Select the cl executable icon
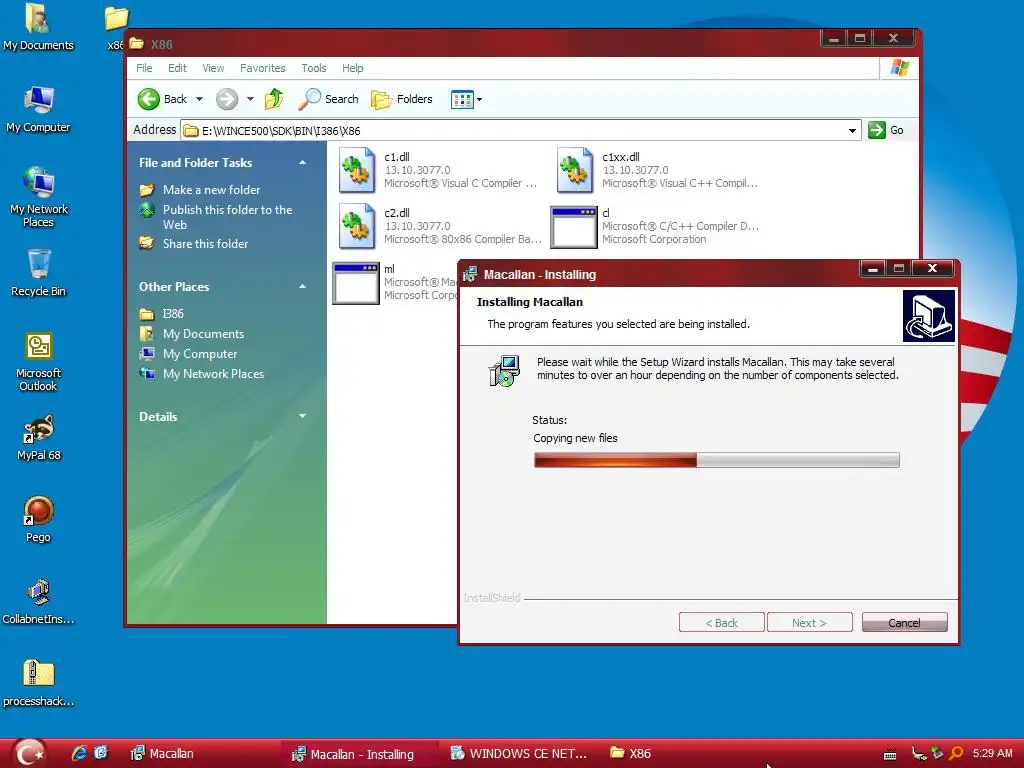1024x768 pixels. coord(573,227)
